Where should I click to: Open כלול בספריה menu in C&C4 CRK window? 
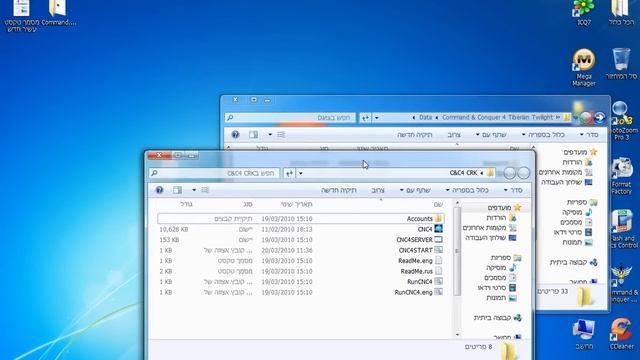point(468,190)
